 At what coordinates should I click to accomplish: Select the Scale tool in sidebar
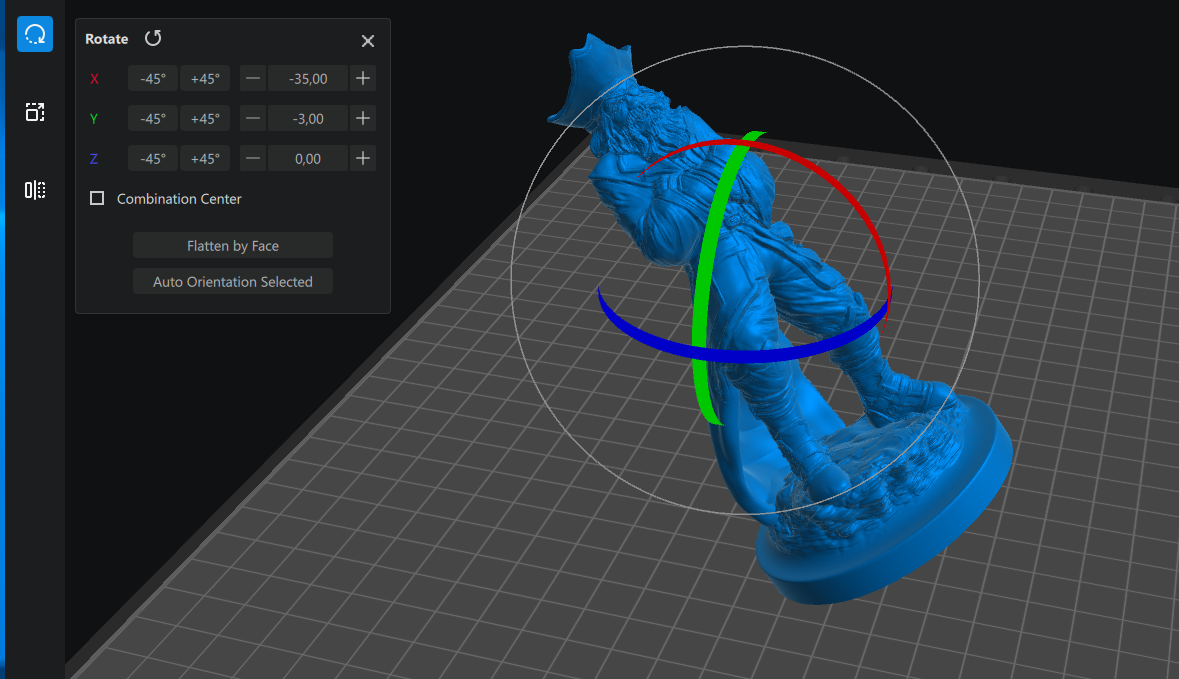[35, 112]
